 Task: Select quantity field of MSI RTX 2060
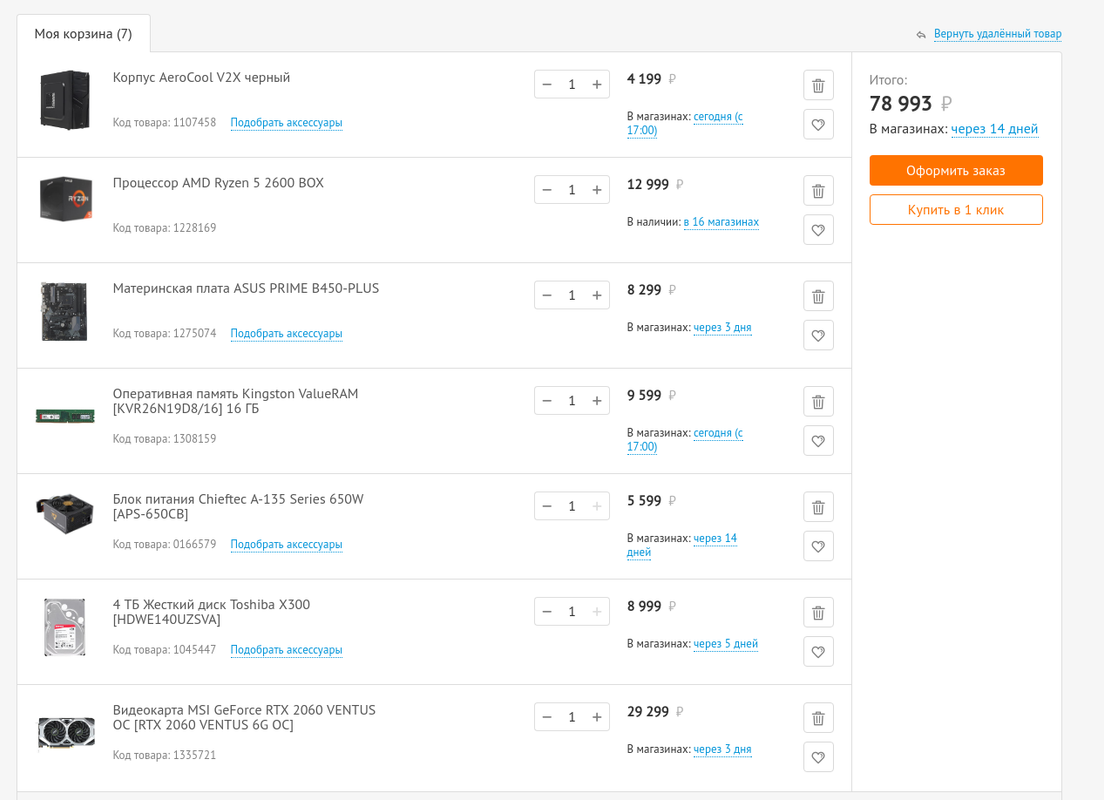coord(572,717)
